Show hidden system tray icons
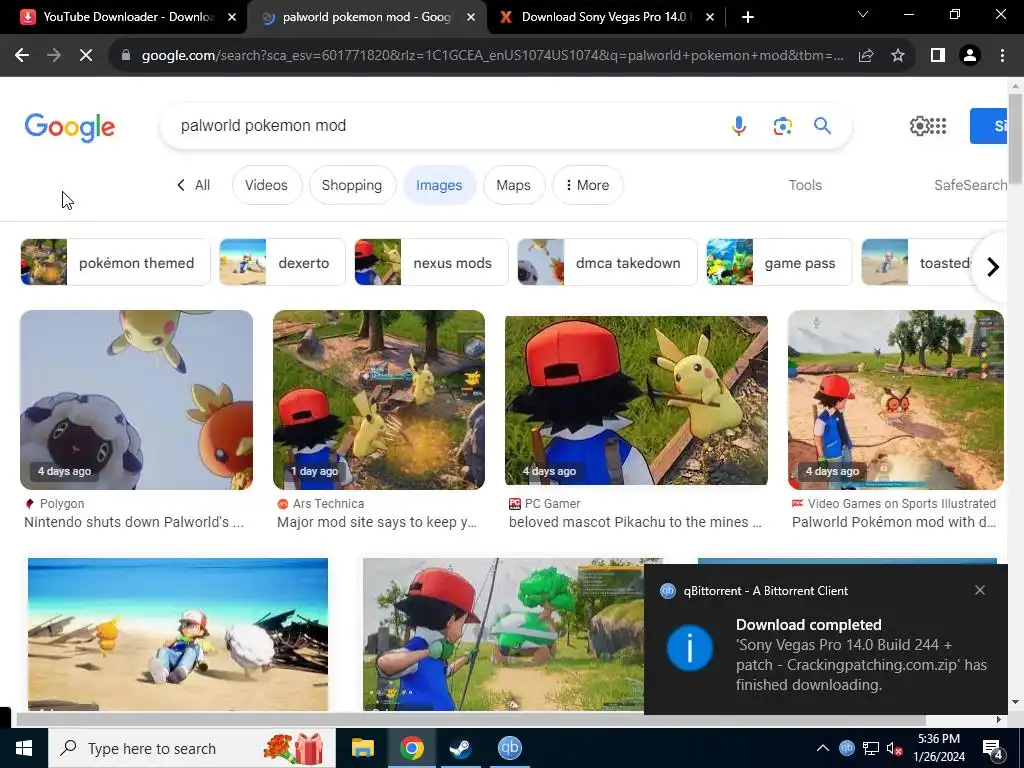Image resolution: width=1024 pixels, height=768 pixels. (x=823, y=748)
